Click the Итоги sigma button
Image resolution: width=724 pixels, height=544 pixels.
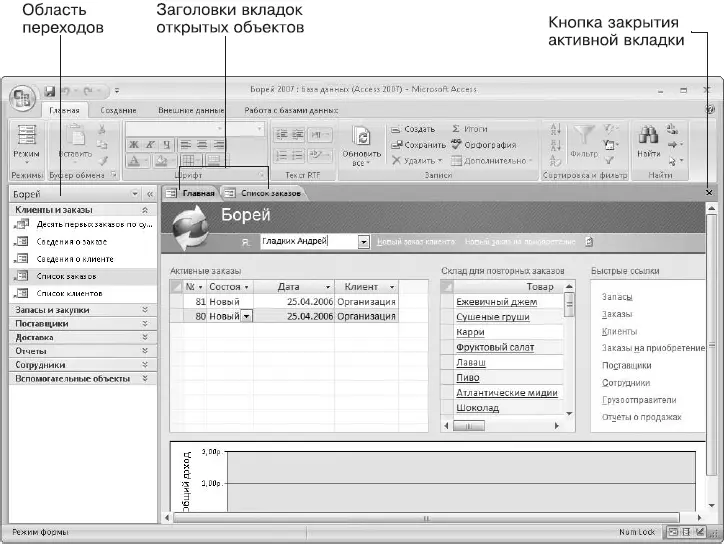[470, 129]
